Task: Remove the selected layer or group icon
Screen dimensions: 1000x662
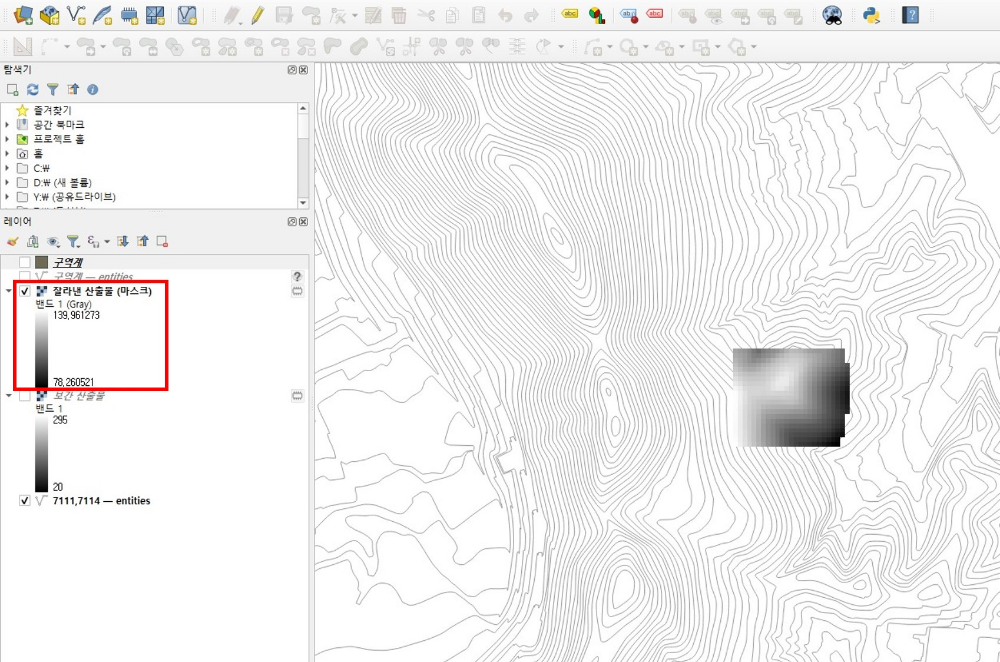Action: pyautogui.click(x=162, y=241)
